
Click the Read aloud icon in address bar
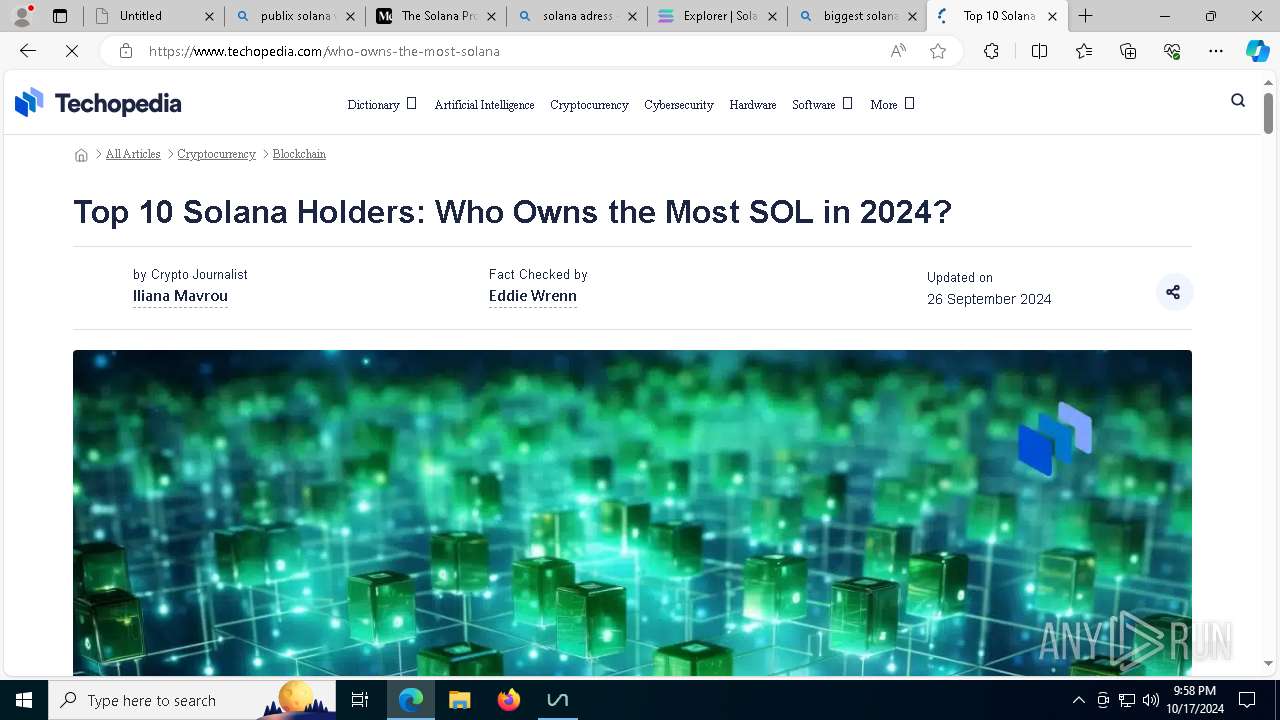pyautogui.click(x=898, y=51)
